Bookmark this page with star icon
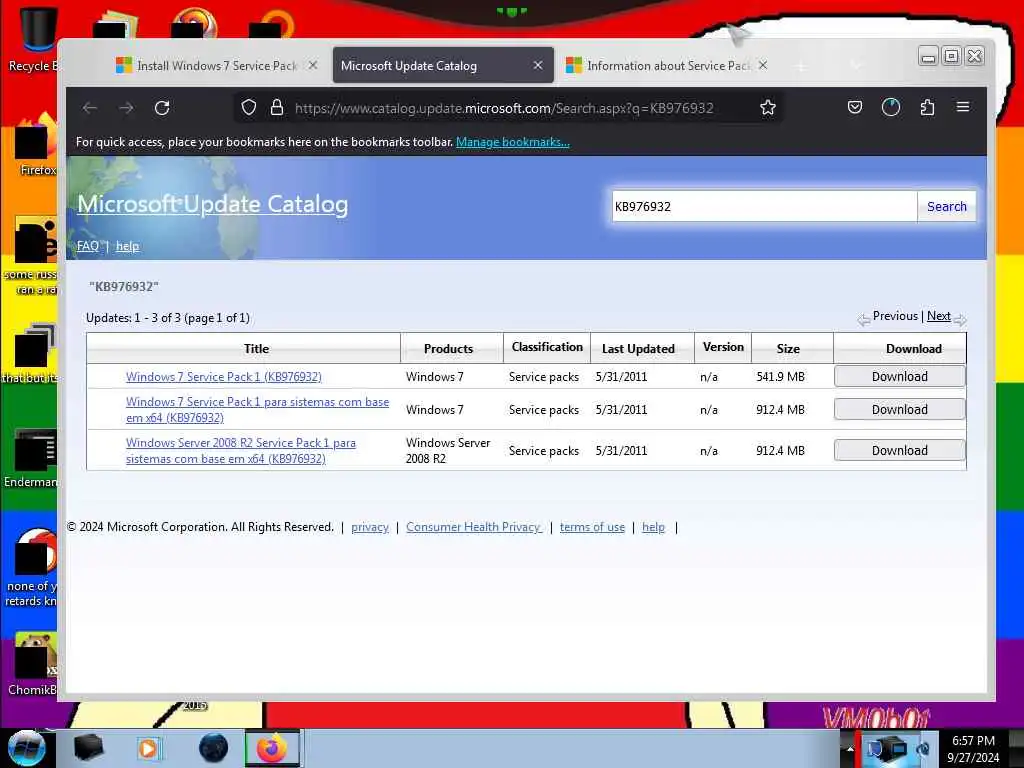Viewport: 1024px width, 768px height. tap(768, 108)
